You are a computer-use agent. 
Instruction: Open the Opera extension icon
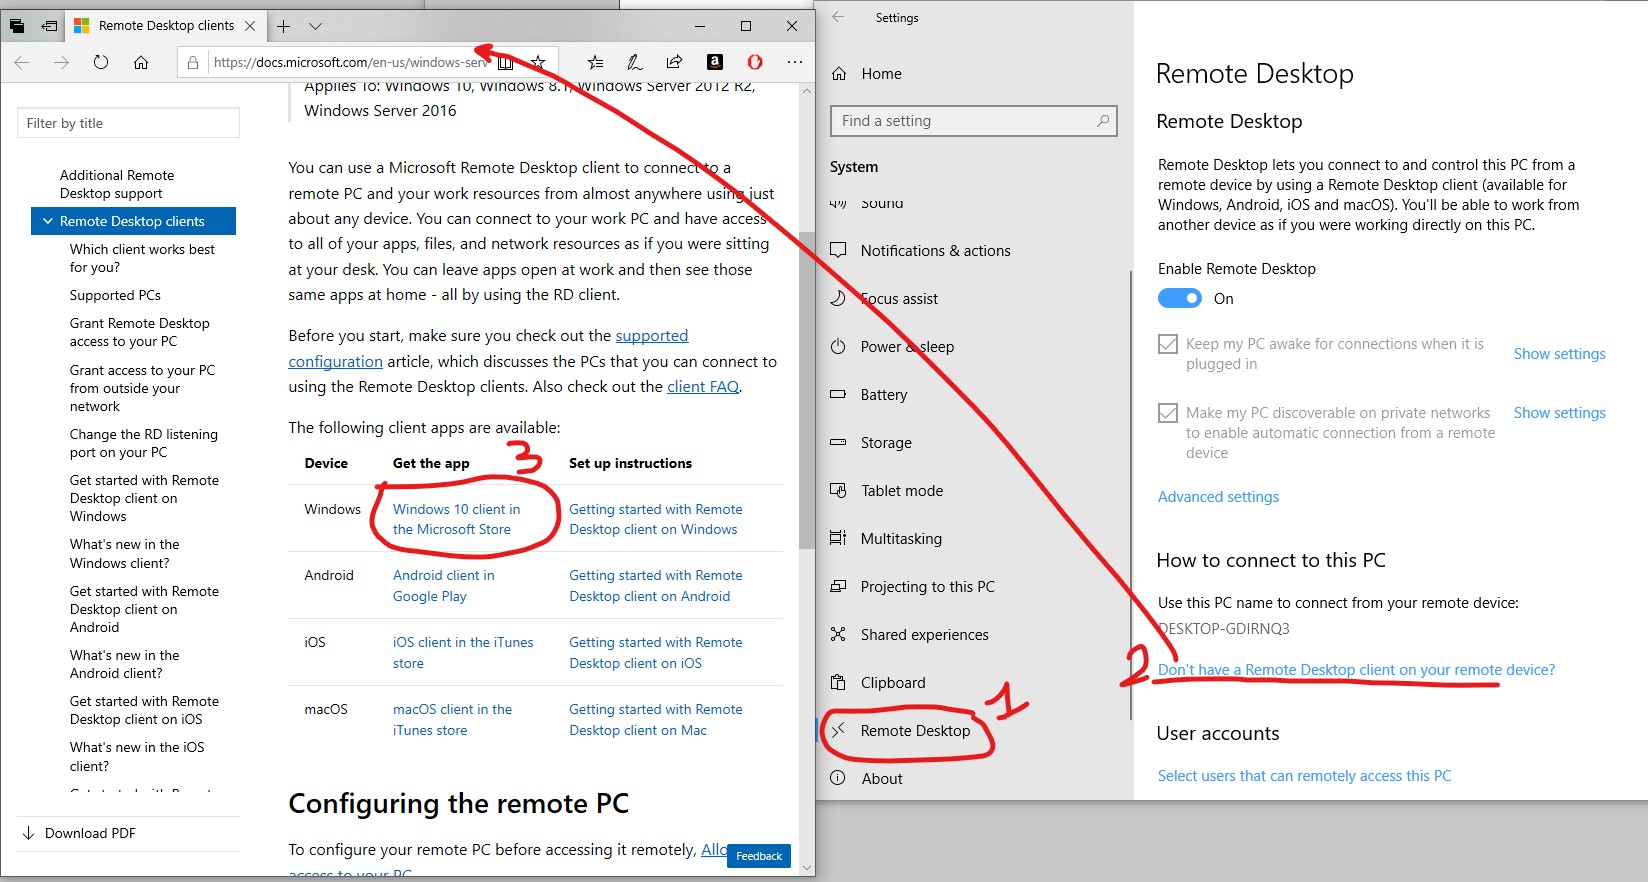[755, 62]
